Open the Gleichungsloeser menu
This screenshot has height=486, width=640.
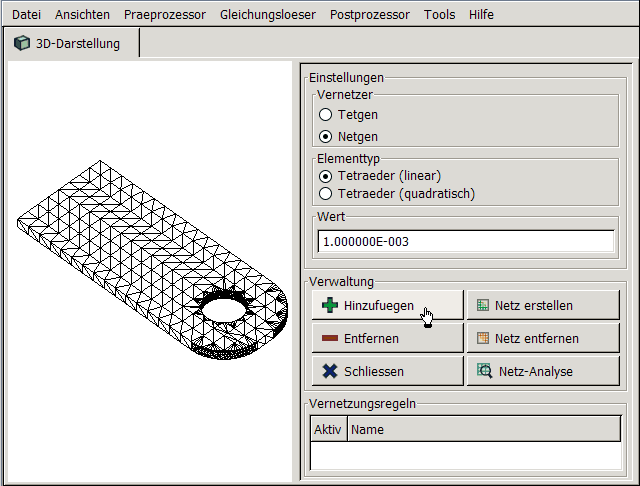coord(267,15)
